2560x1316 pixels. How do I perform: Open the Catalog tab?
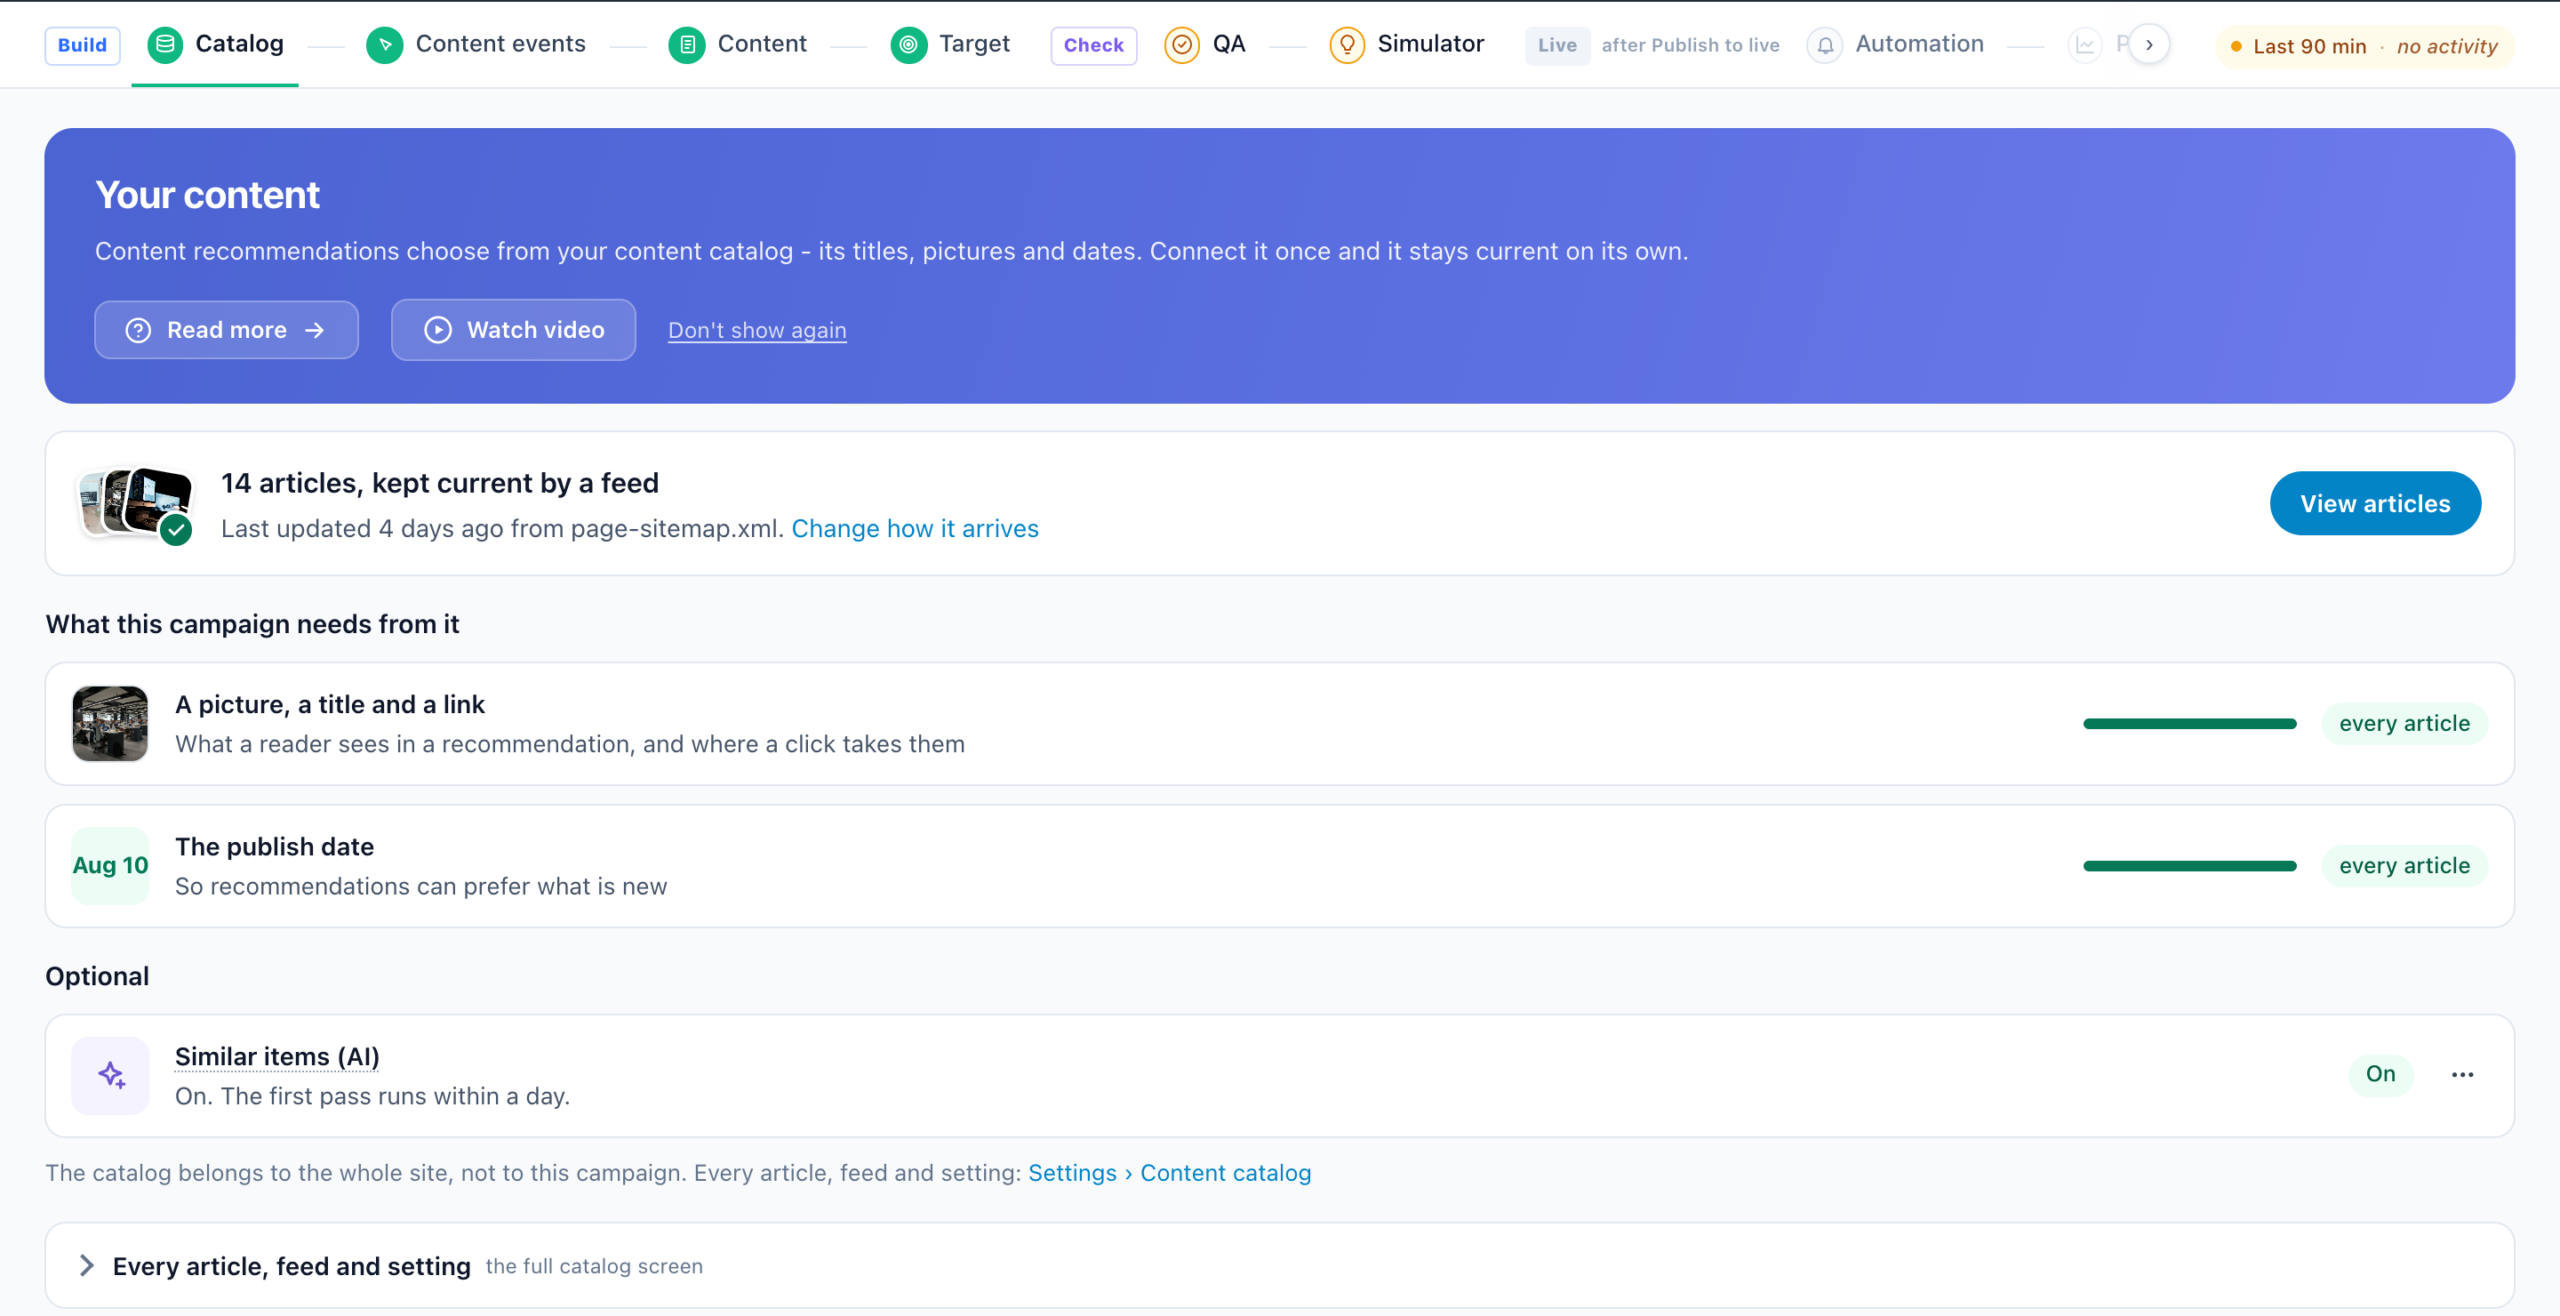215,44
